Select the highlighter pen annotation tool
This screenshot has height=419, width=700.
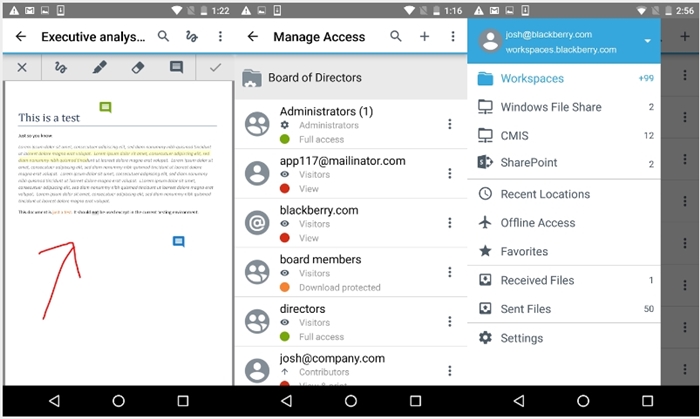pos(99,68)
